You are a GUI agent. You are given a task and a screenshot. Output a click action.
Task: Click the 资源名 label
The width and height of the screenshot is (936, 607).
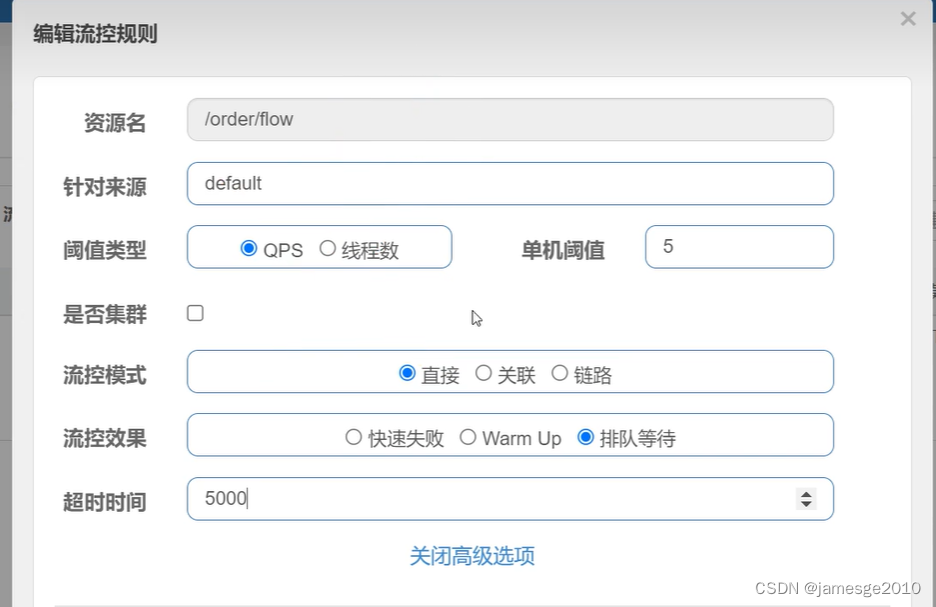pos(115,122)
